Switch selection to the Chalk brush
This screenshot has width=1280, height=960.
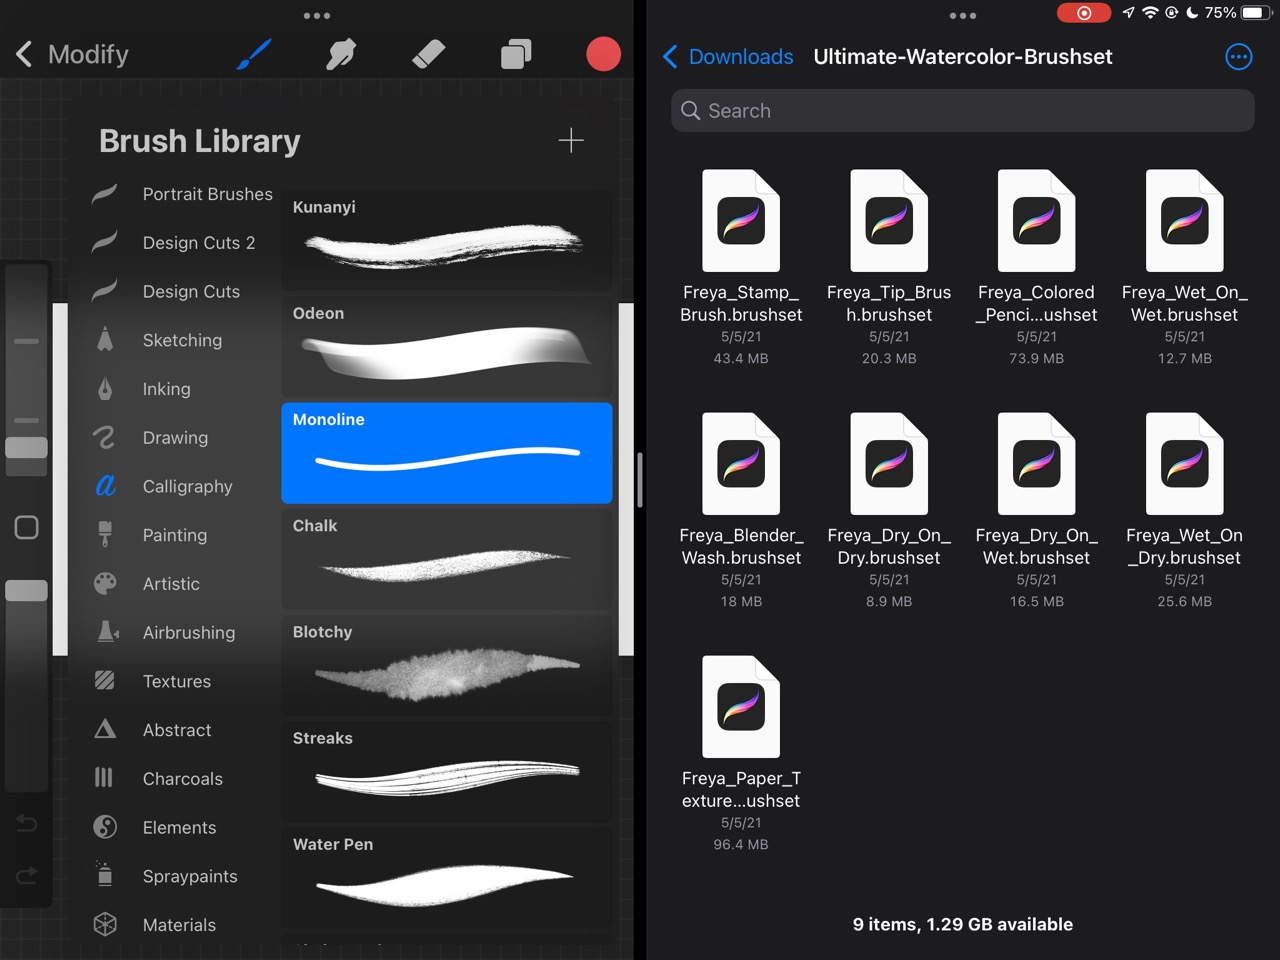pyautogui.click(x=446, y=559)
